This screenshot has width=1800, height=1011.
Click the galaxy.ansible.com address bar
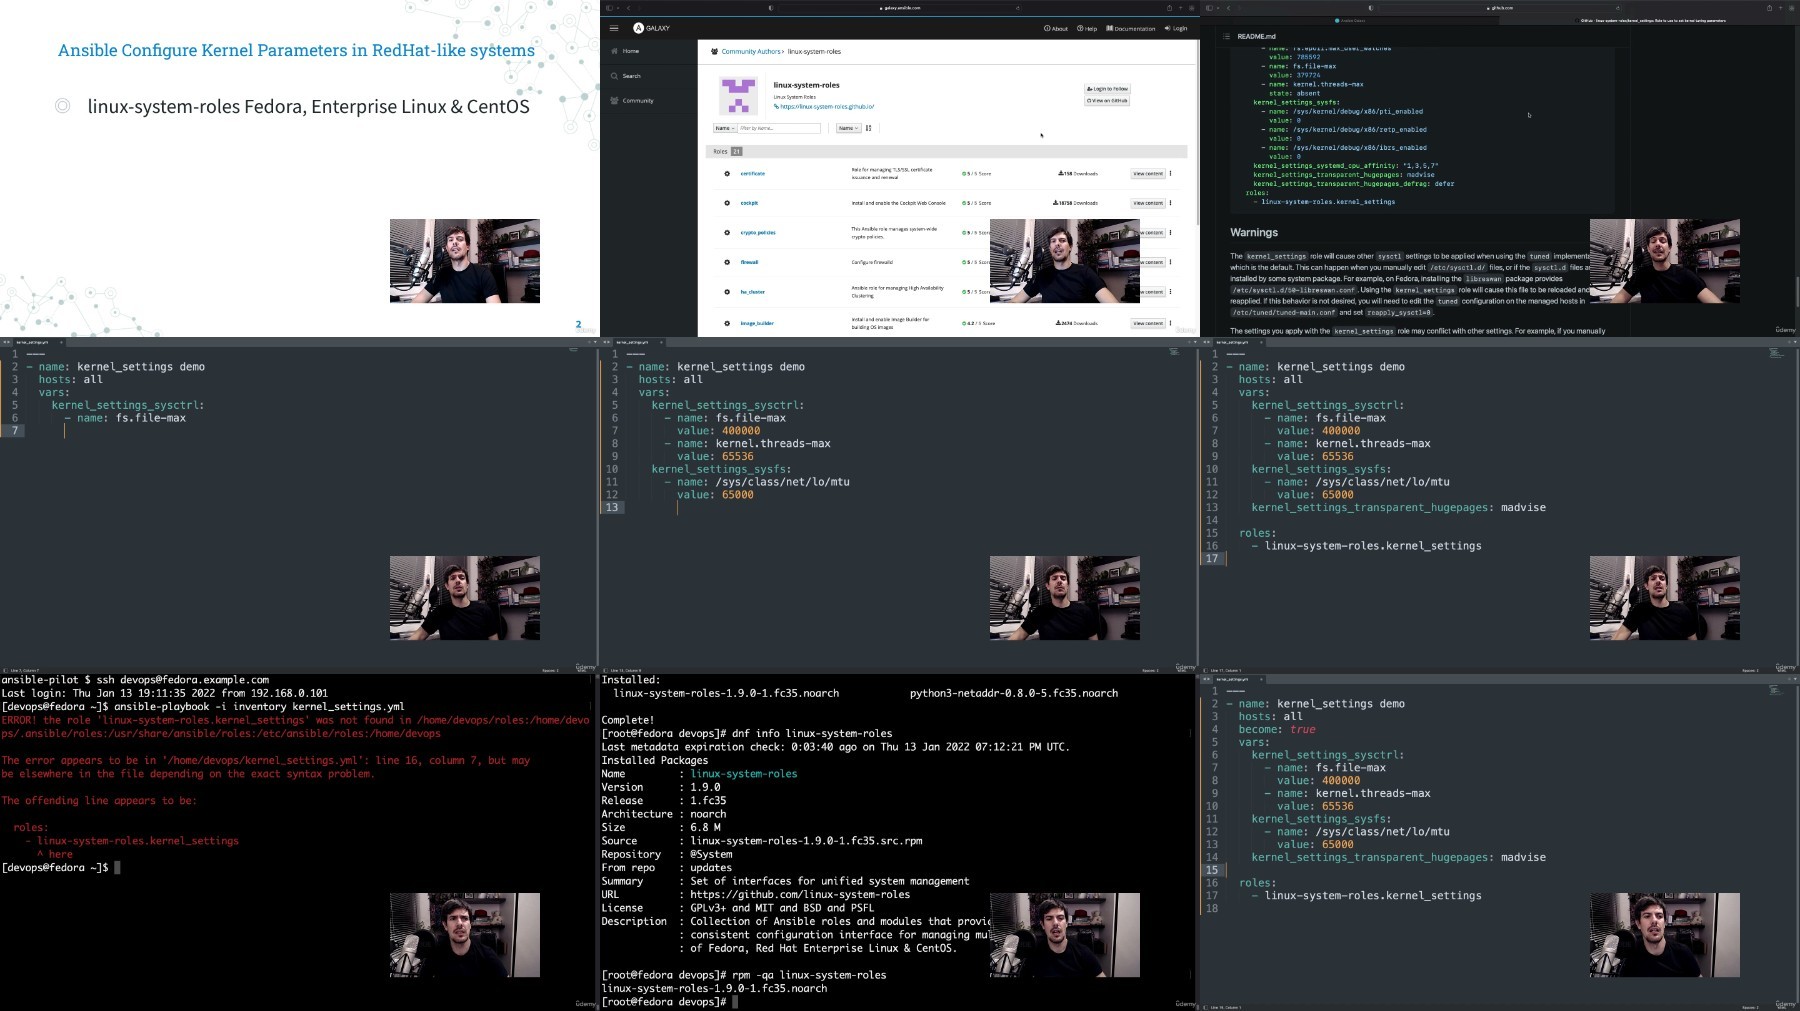[900, 8]
